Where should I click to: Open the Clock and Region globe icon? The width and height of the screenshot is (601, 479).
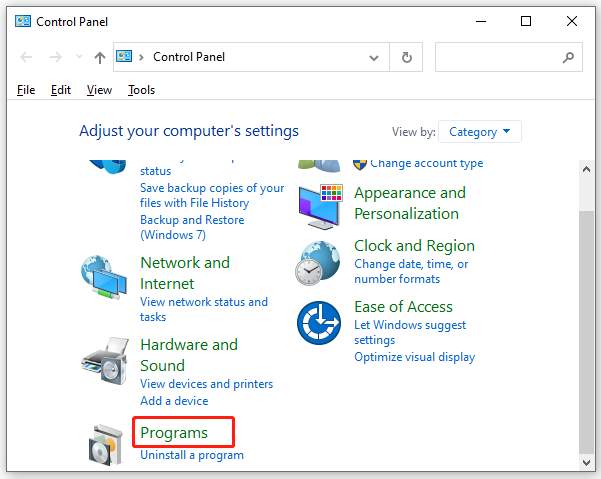[318, 263]
